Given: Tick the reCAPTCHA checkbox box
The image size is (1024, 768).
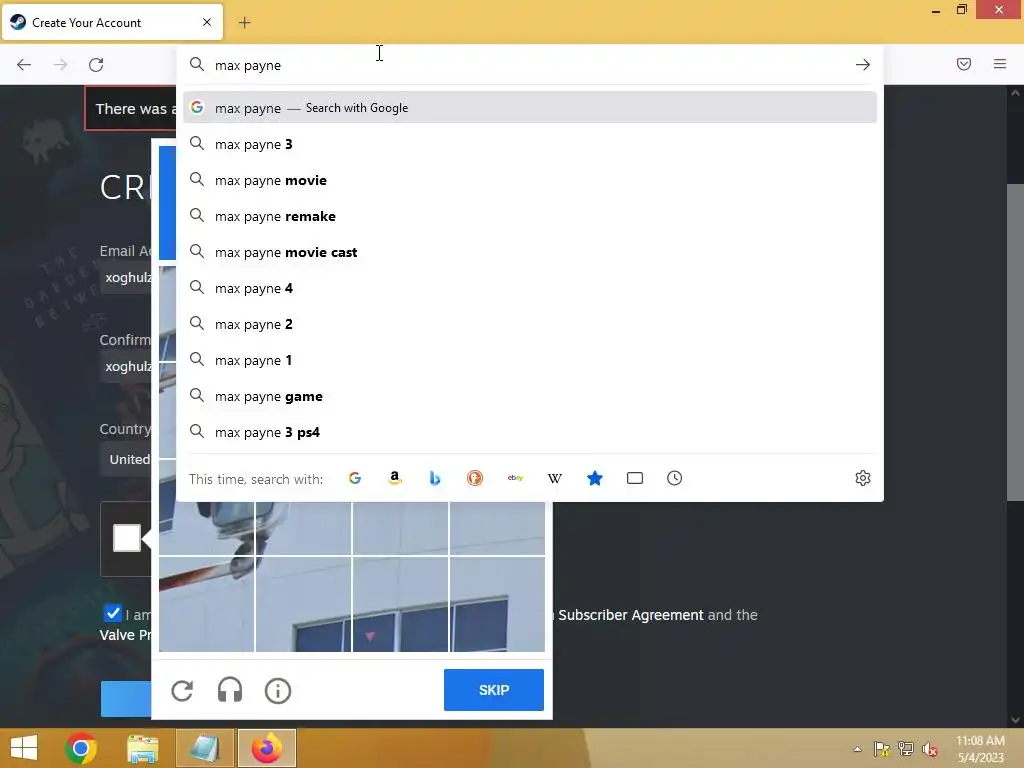Looking at the screenshot, I should (127, 538).
